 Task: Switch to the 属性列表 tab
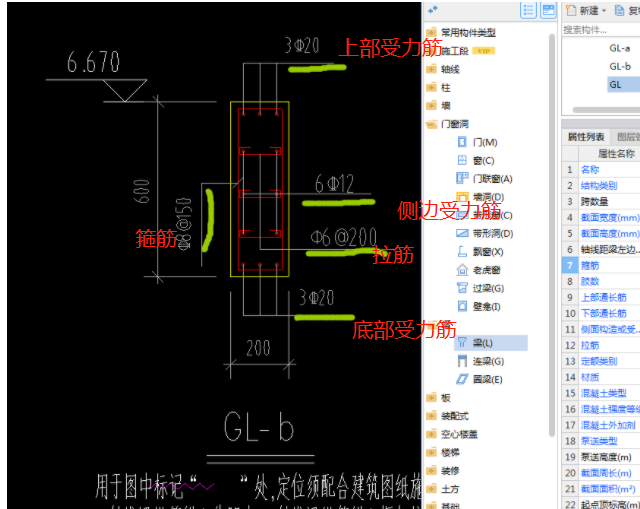click(586, 137)
